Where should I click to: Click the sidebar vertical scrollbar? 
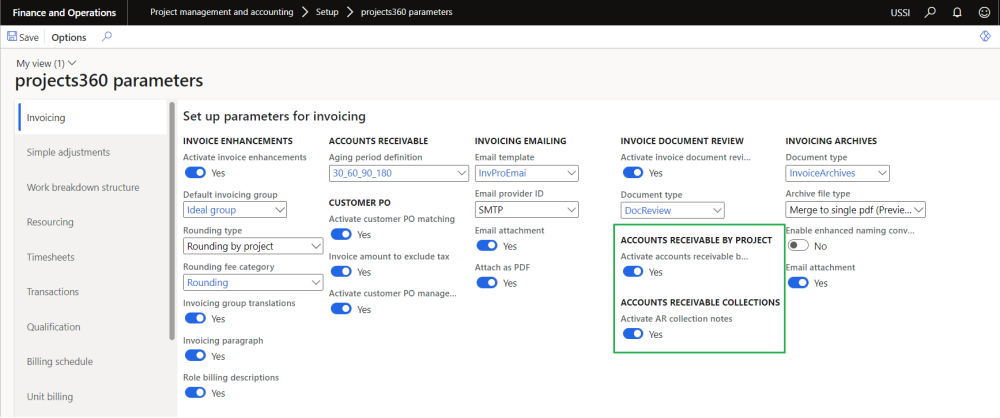(x=172, y=220)
